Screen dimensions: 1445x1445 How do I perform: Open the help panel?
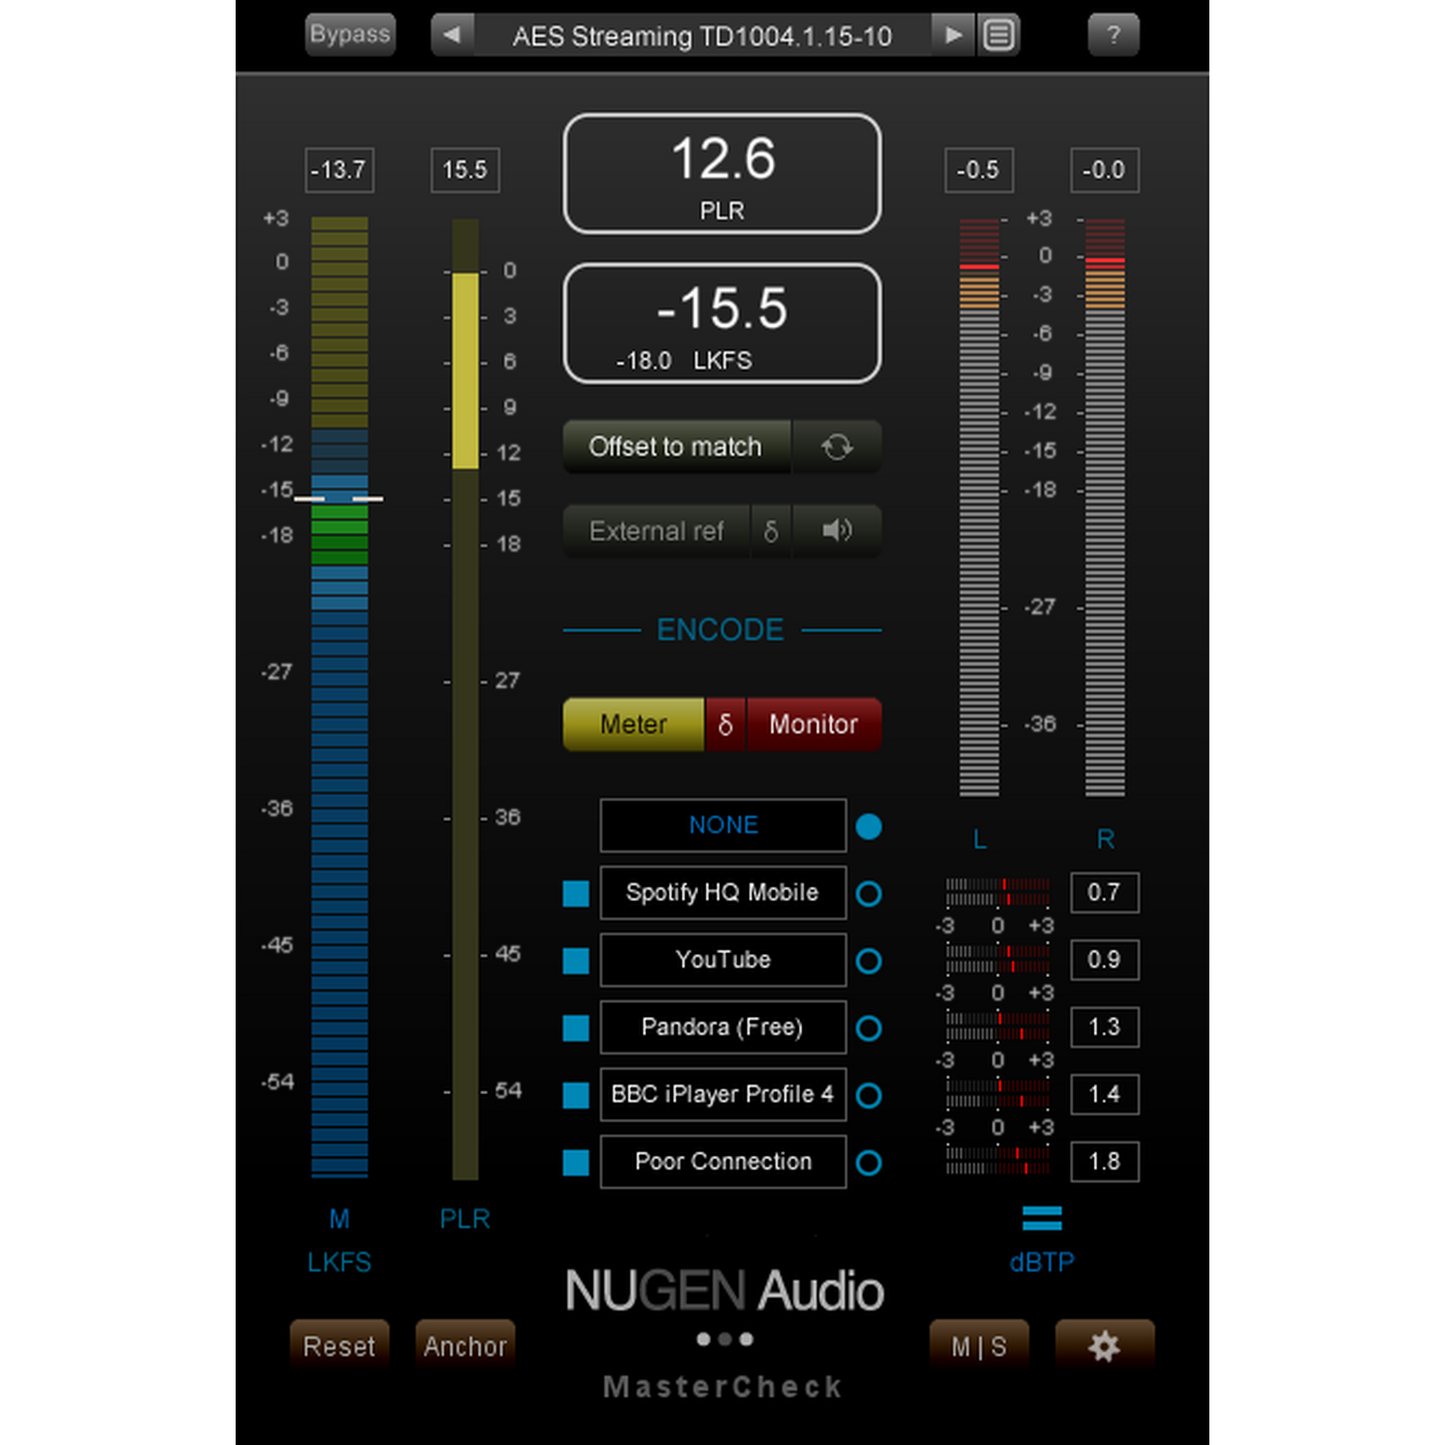tap(1113, 34)
